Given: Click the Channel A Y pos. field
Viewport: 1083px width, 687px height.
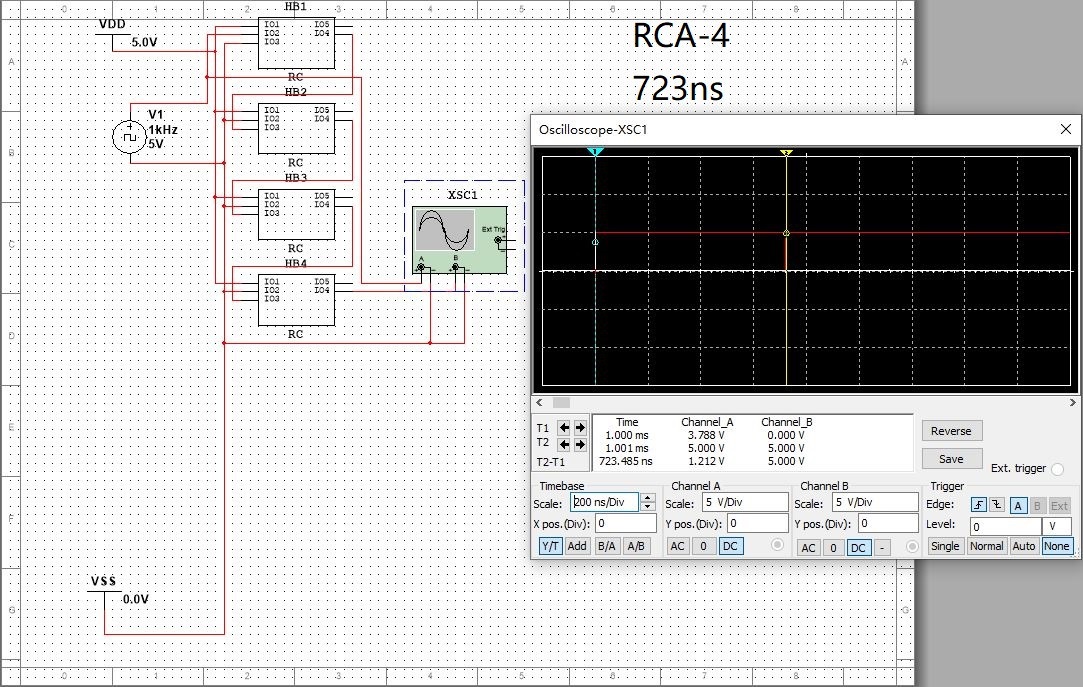Looking at the screenshot, I should pyautogui.click(x=758, y=523).
